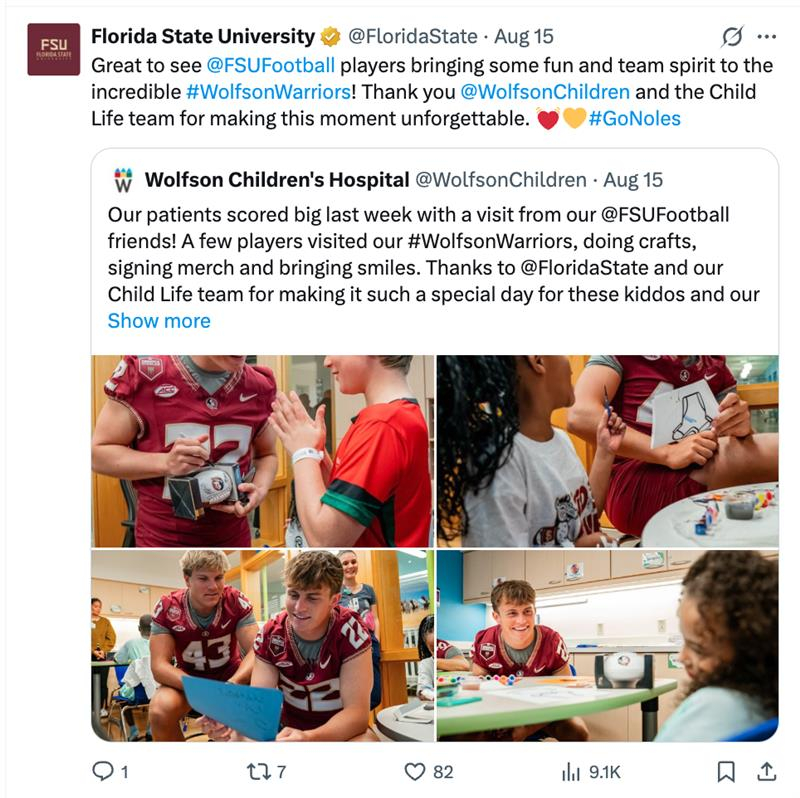Open the three-dot more options menu
The image size is (800, 798).
pyautogui.click(x=767, y=37)
